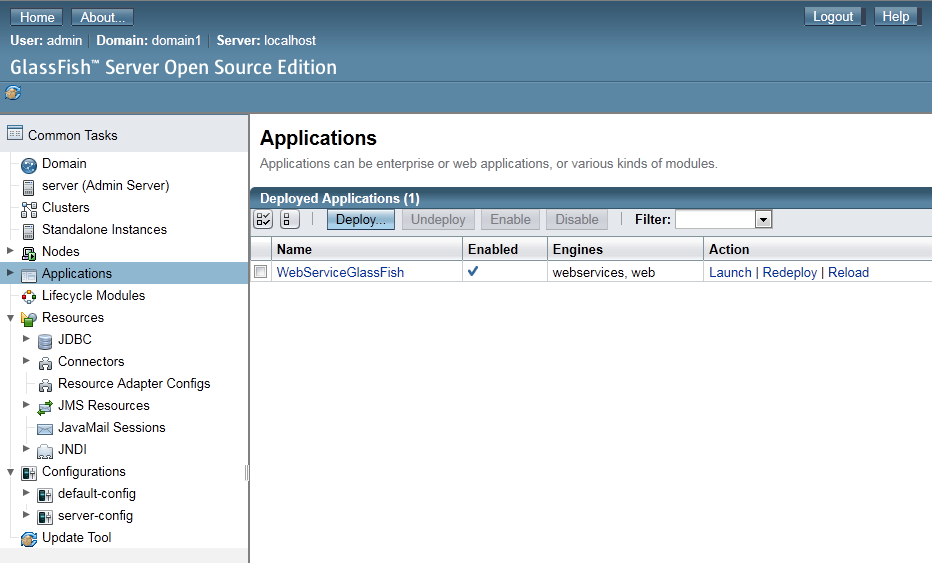Open the WebServiceGlassFish application link
Viewport: 932px width, 563px height.
tap(340, 272)
